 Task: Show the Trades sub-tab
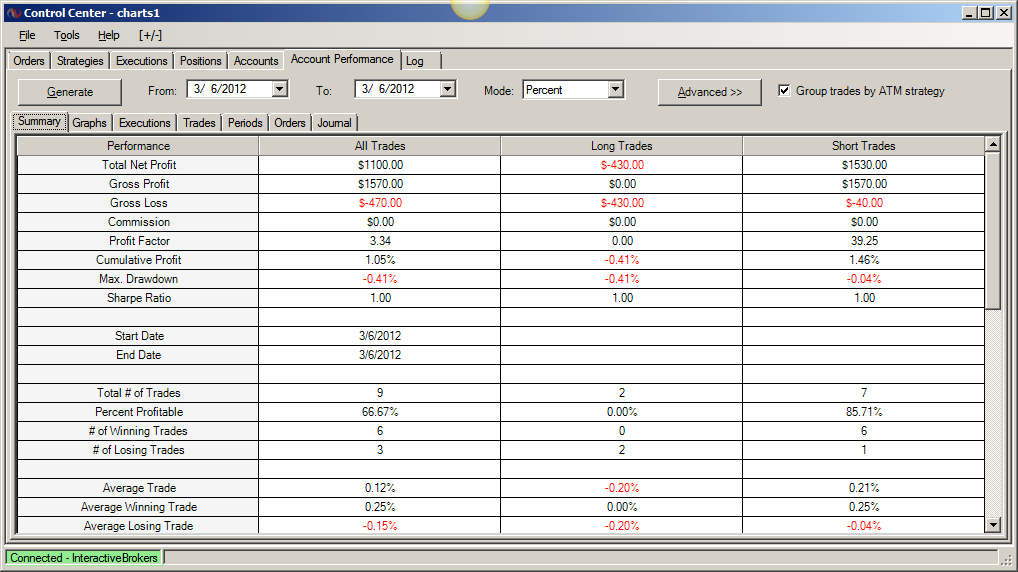[199, 123]
